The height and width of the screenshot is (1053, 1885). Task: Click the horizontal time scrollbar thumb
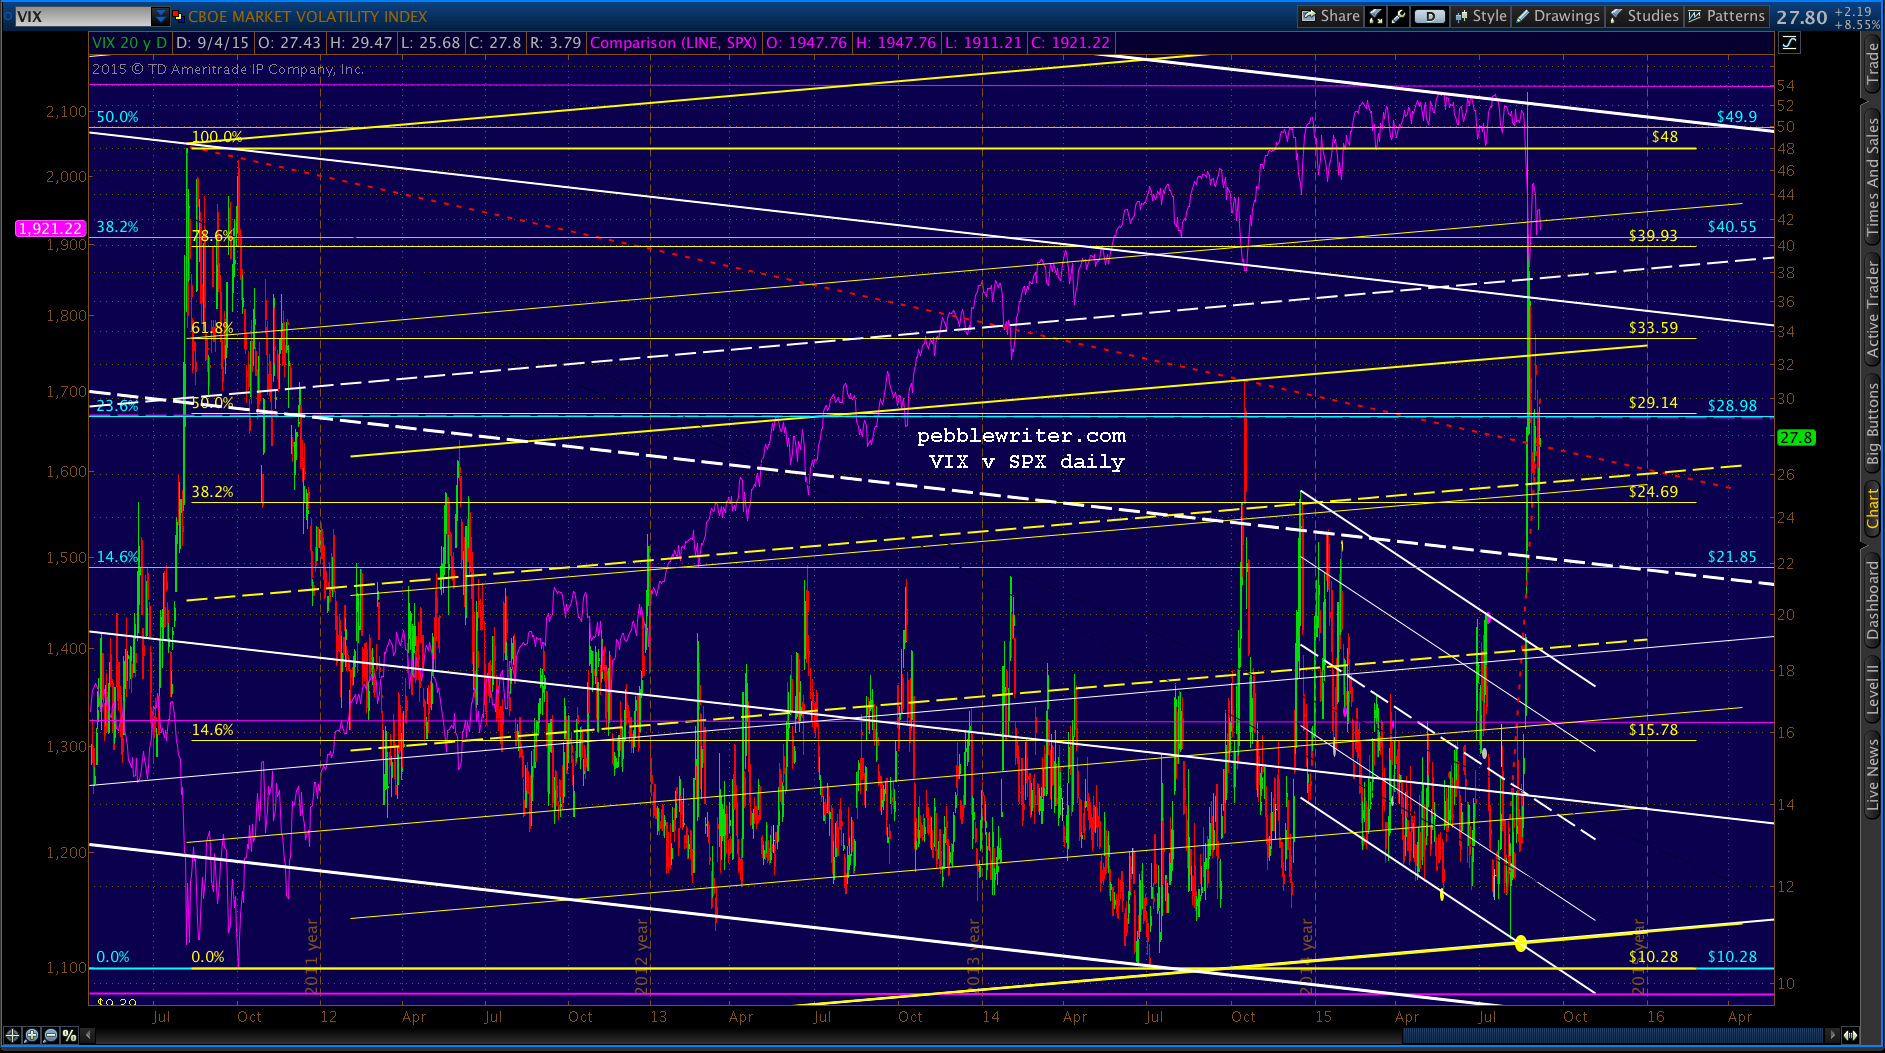[1612, 1035]
